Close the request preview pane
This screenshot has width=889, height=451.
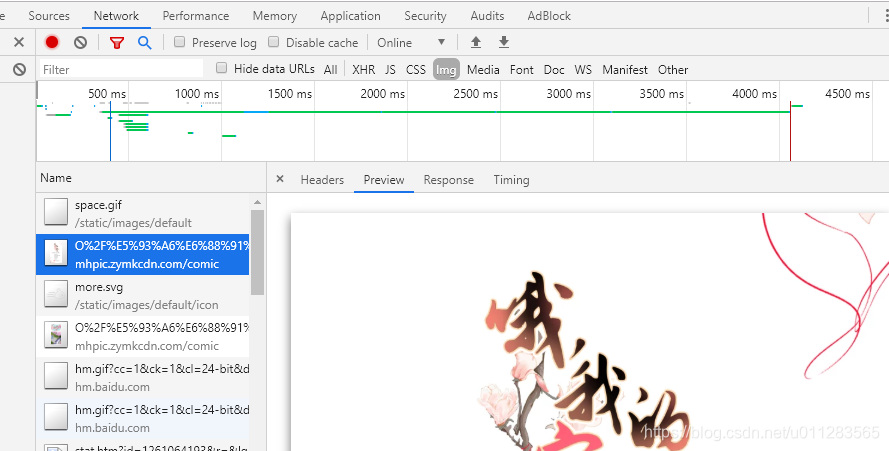[x=280, y=179]
